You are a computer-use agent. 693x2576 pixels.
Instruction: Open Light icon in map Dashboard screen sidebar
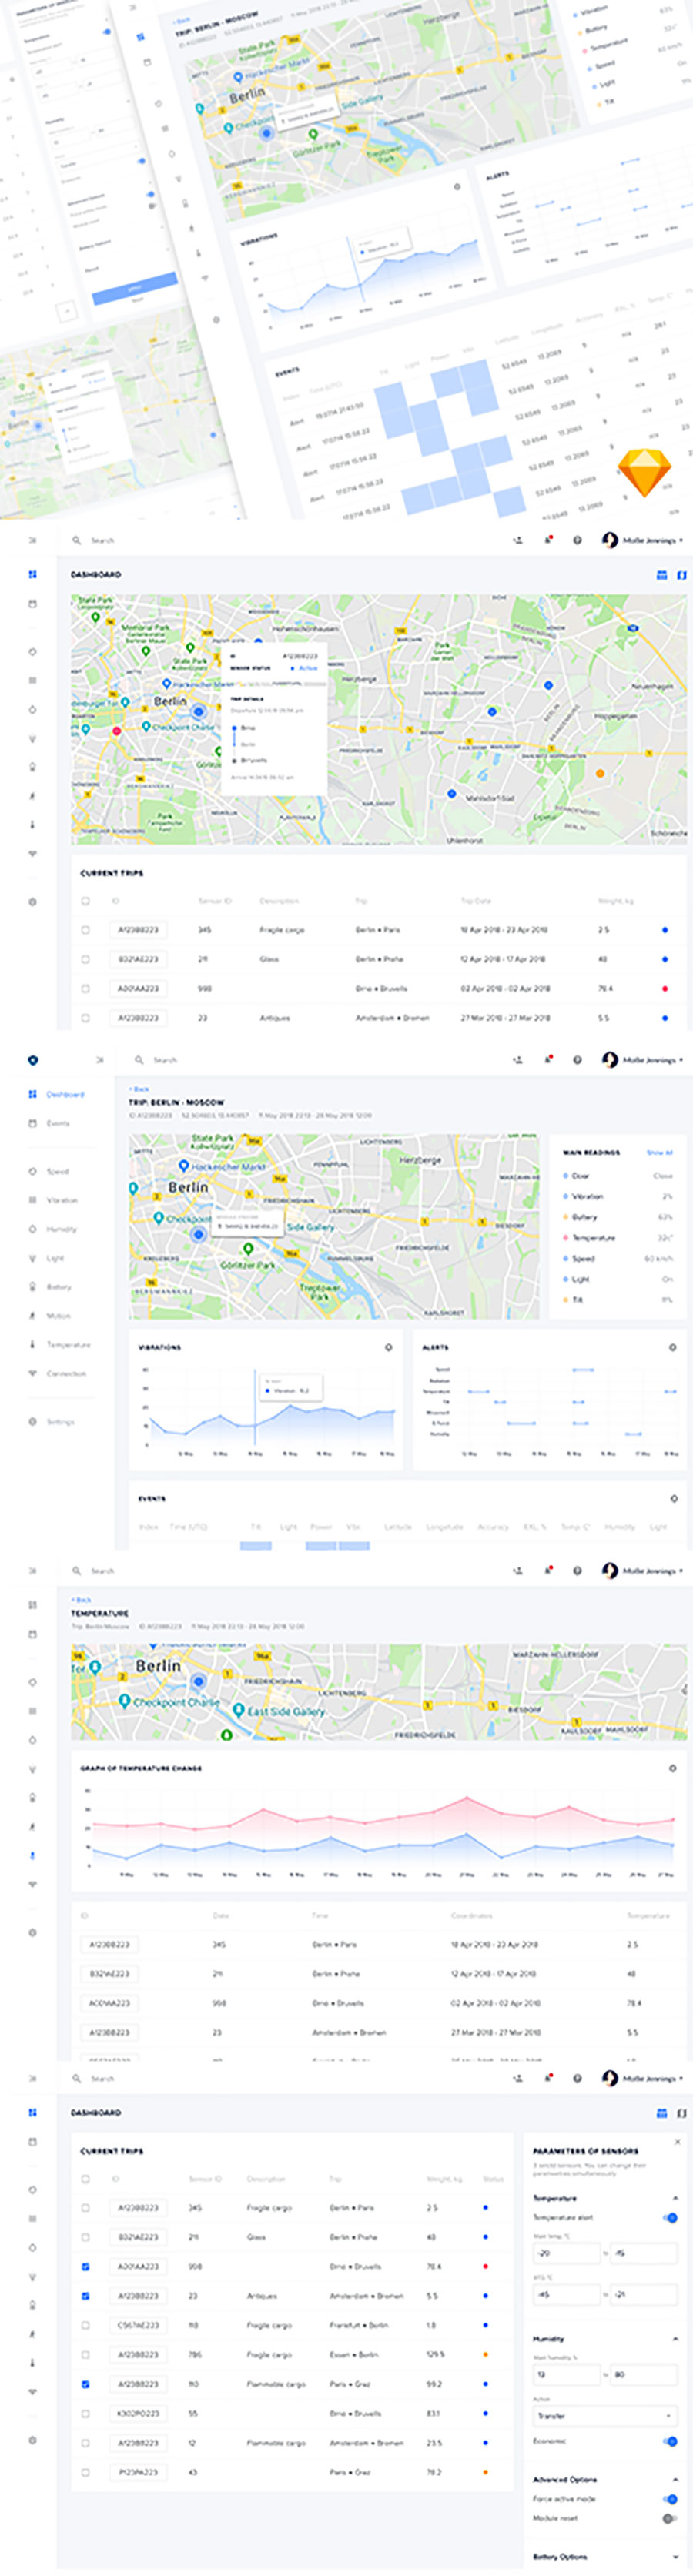click(x=32, y=738)
